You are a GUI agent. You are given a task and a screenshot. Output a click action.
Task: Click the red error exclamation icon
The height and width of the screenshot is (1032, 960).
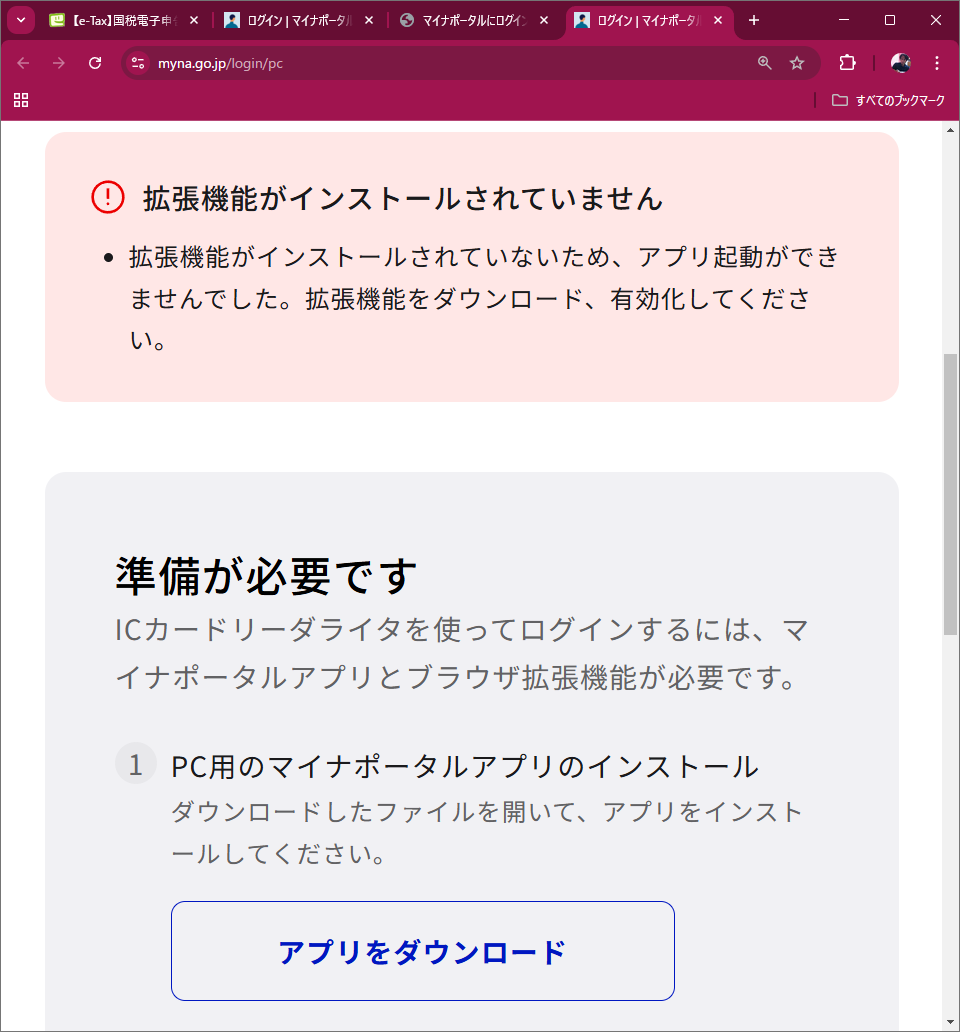click(x=108, y=197)
